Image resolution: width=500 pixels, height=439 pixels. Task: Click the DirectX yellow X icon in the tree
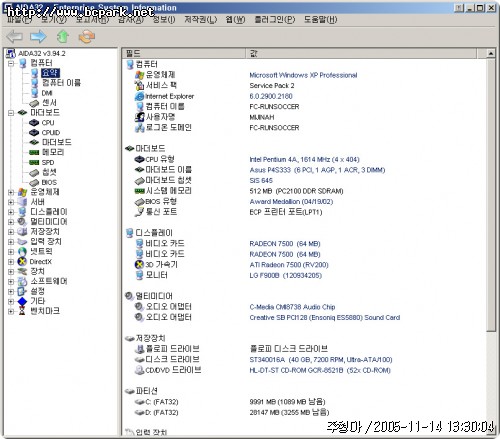click(22, 262)
